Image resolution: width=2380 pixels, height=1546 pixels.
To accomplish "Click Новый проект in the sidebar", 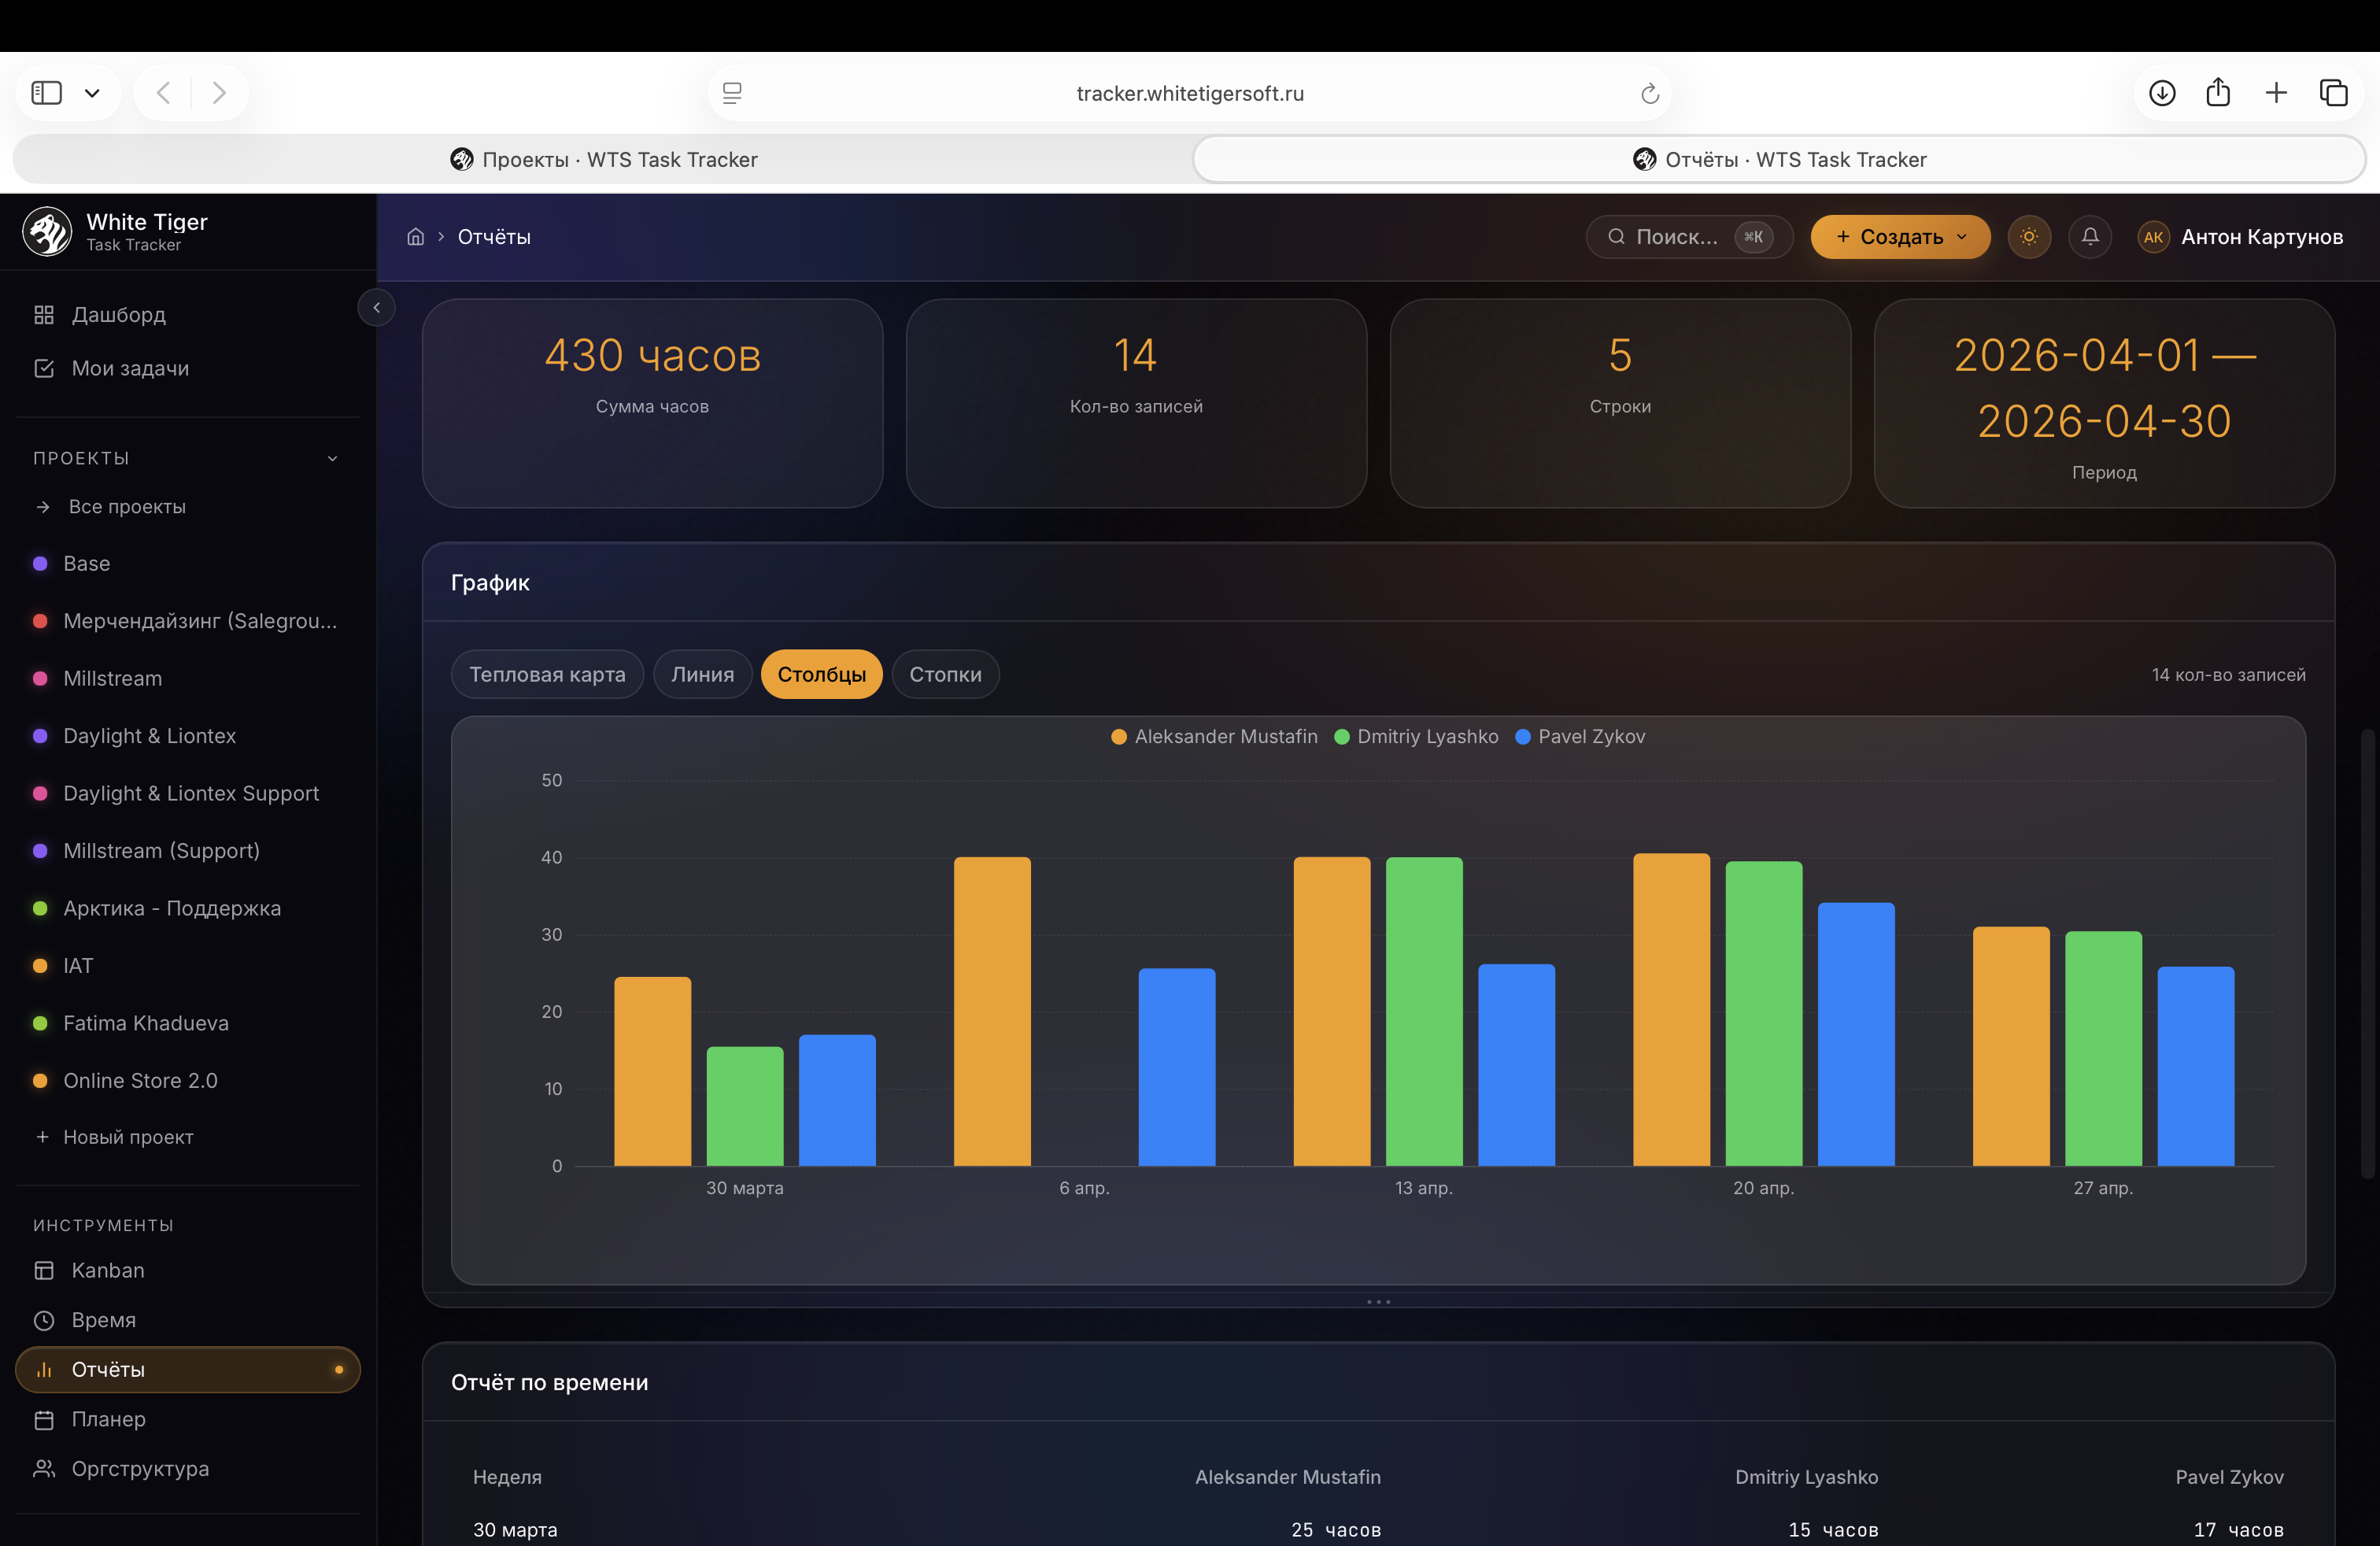I will click(x=128, y=1137).
